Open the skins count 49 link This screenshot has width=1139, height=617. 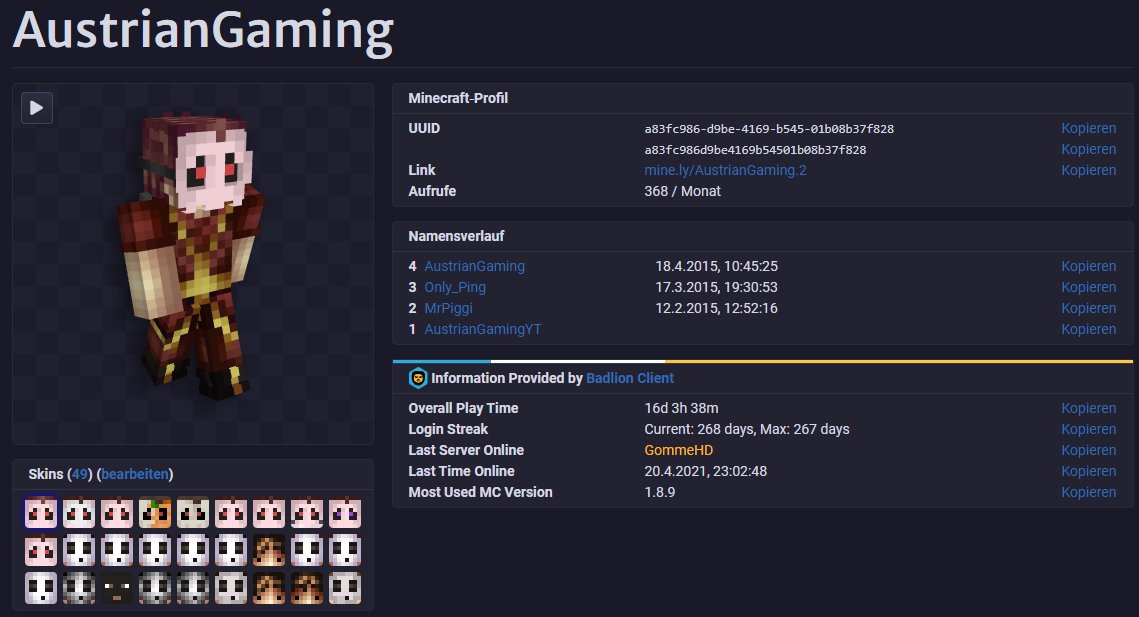pyautogui.click(x=79, y=475)
